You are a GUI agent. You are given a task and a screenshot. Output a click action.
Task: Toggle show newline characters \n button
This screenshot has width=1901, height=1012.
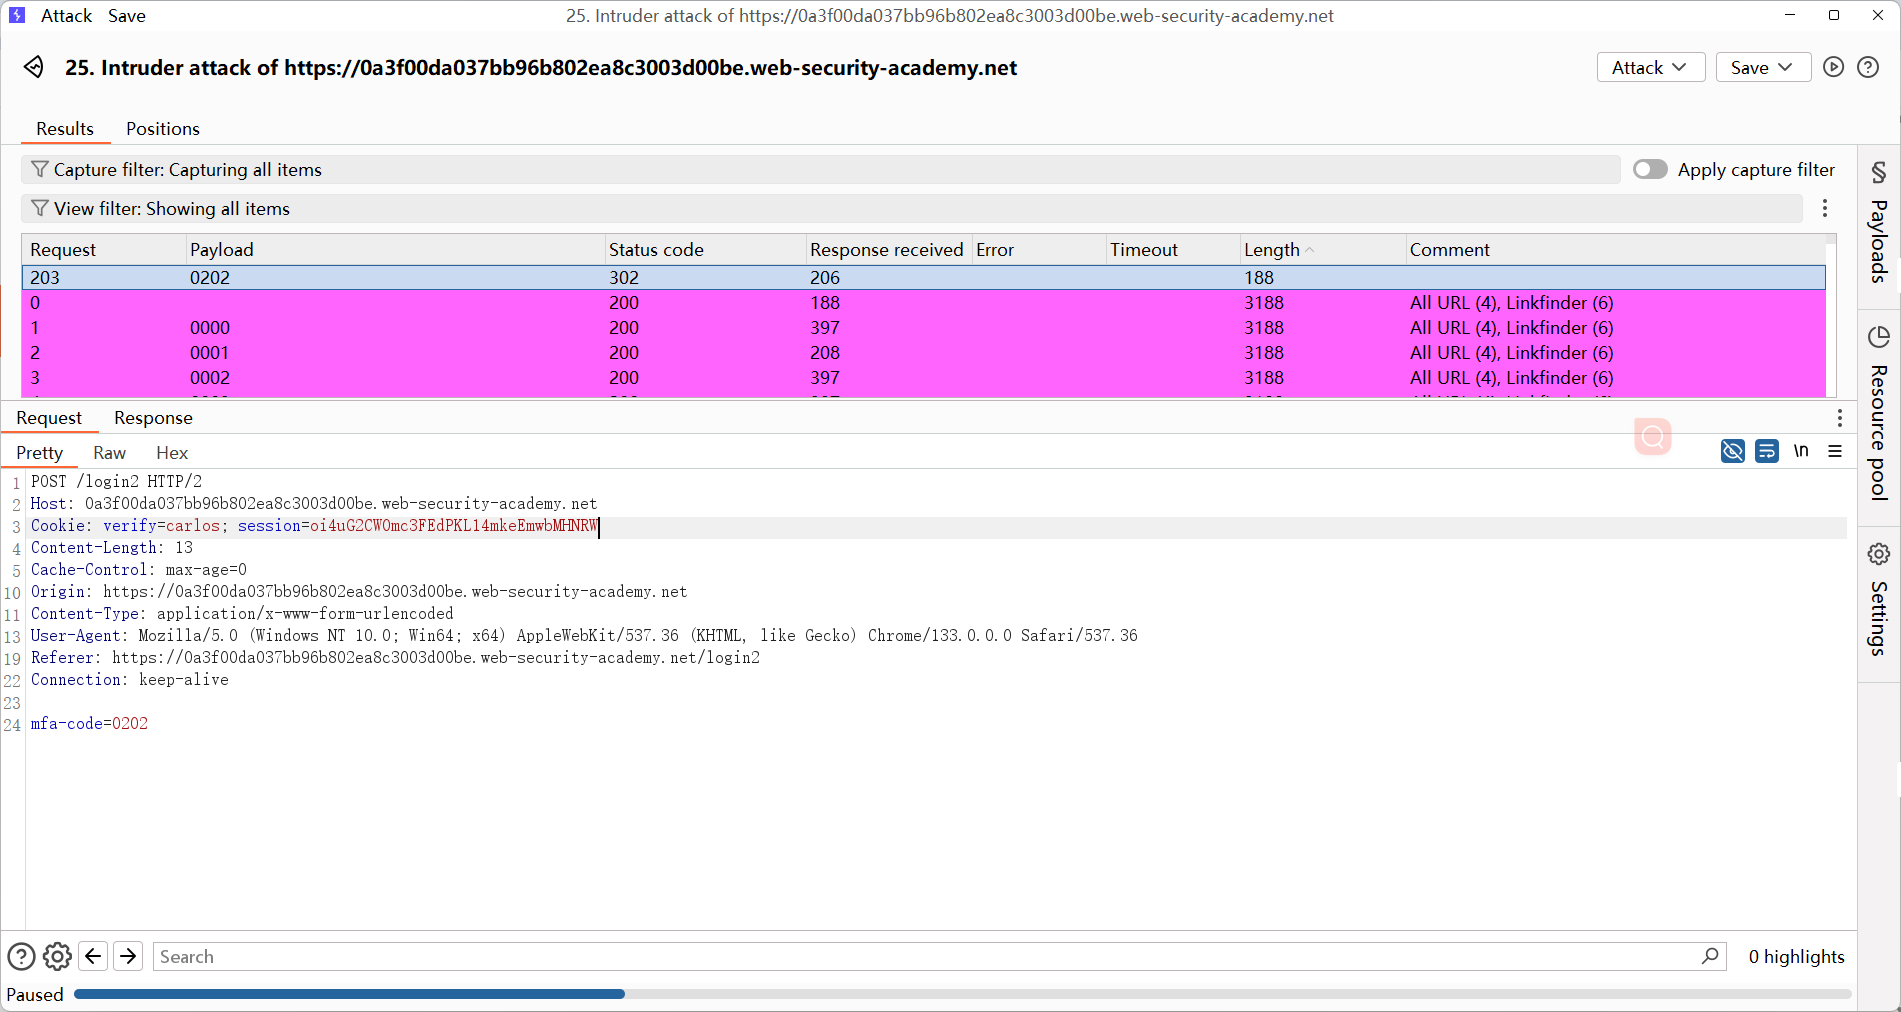(1801, 451)
